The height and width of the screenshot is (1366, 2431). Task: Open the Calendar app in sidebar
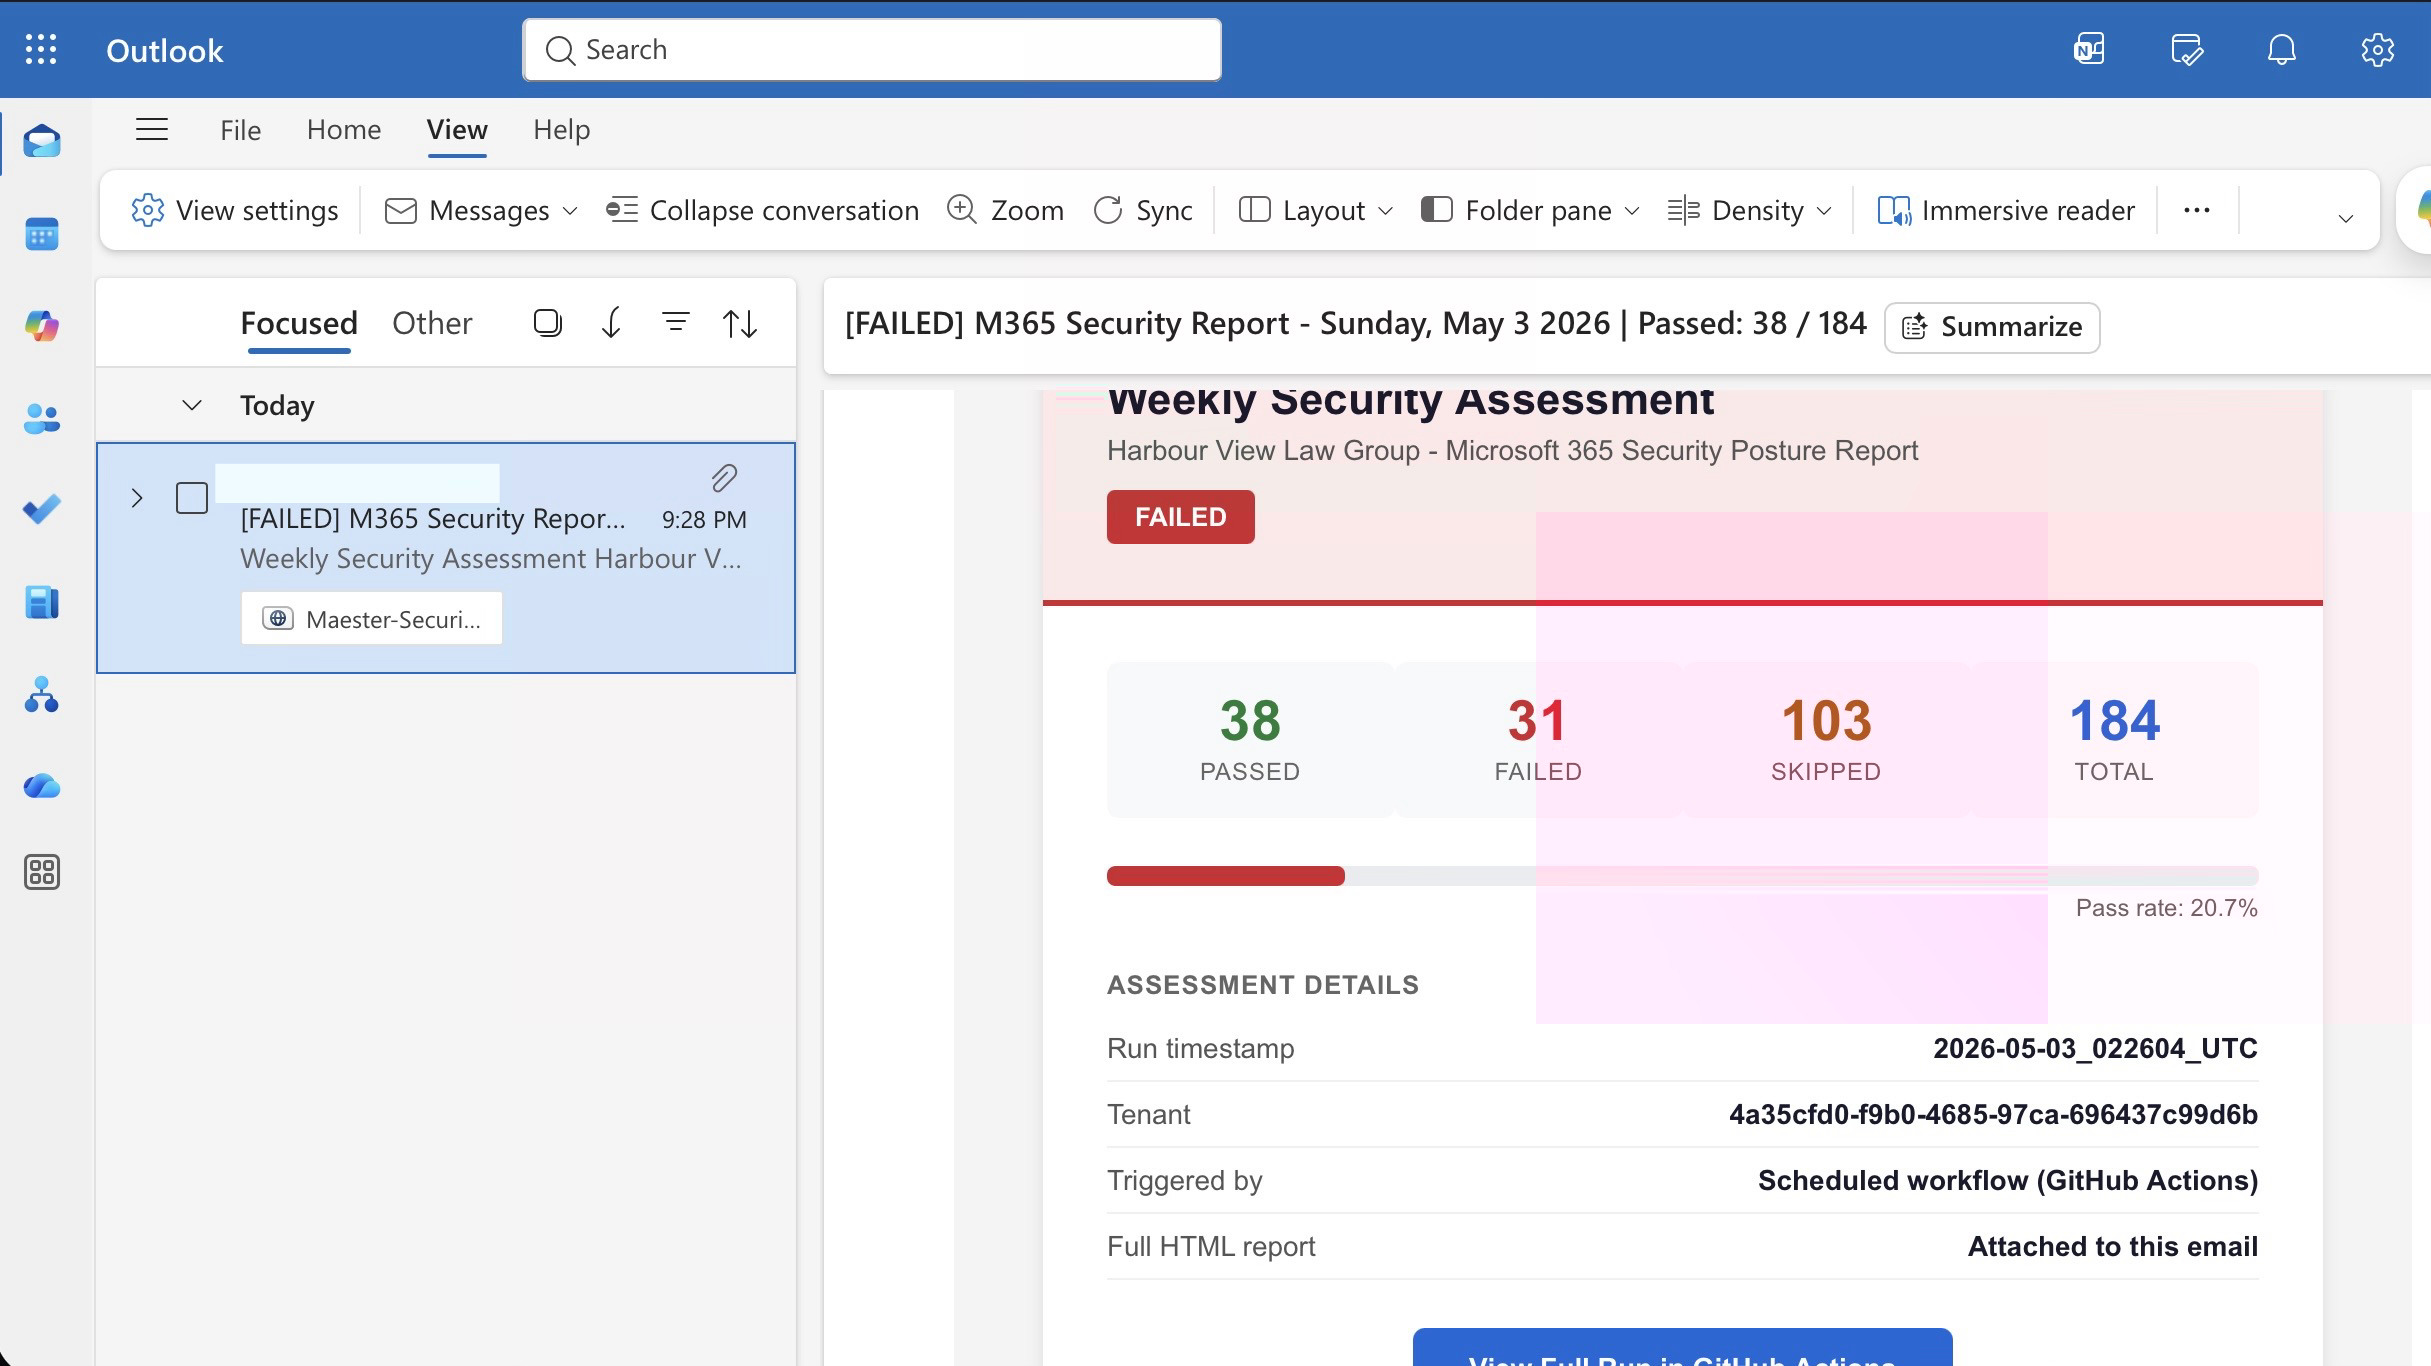pos(42,234)
